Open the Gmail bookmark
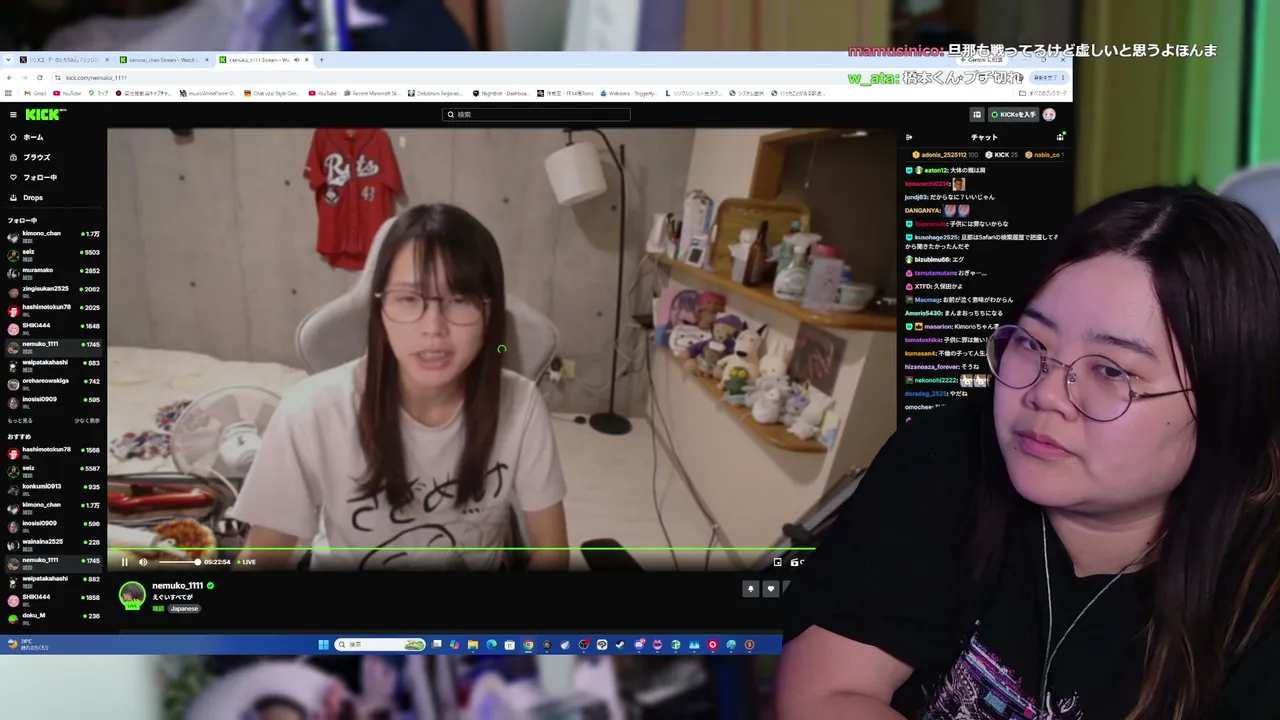Screen dimensions: 1280x720 click(x=34, y=93)
